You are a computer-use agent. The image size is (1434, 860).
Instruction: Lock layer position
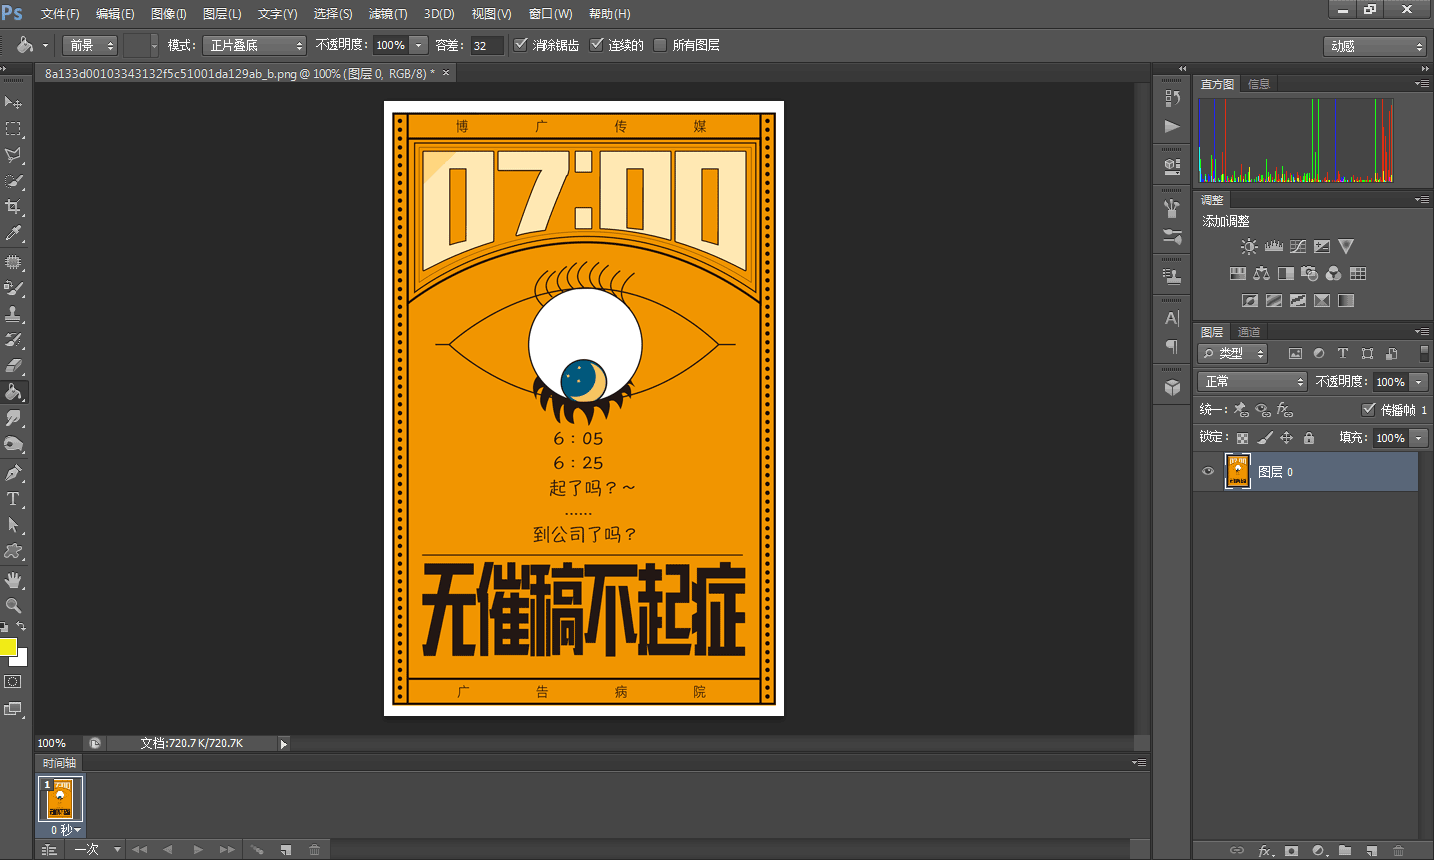point(1287,438)
